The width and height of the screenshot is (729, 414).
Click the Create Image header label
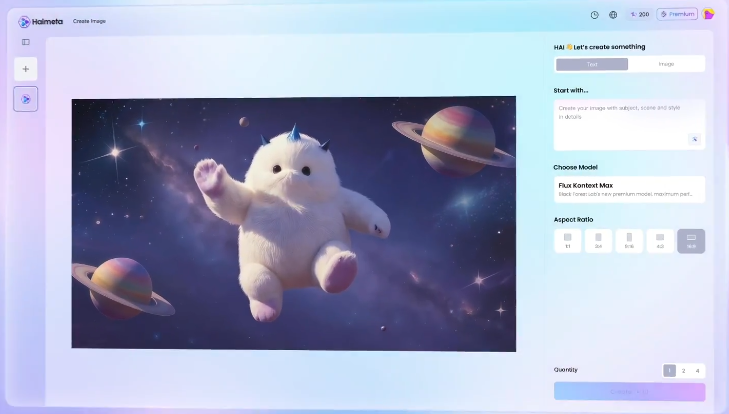click(x=89, y=21)
